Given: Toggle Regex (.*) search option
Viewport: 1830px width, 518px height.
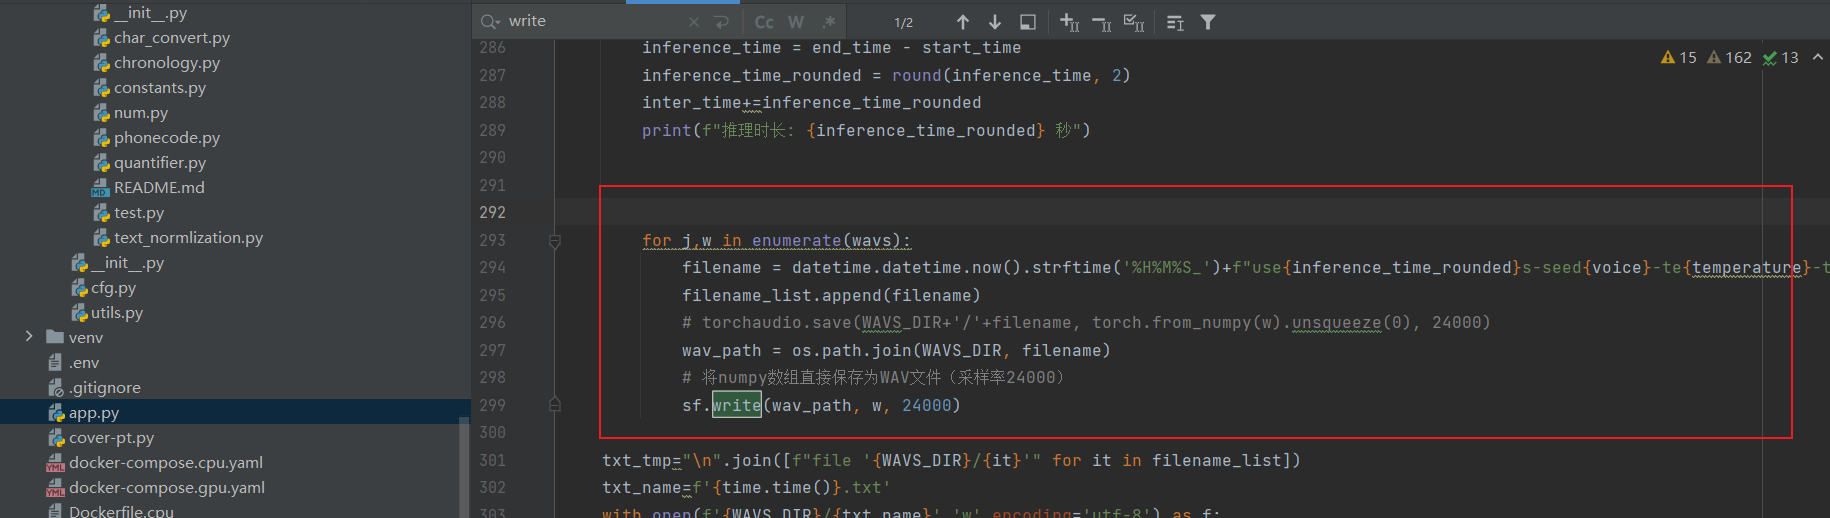Looking at the screenshot, I should [828, 22].
